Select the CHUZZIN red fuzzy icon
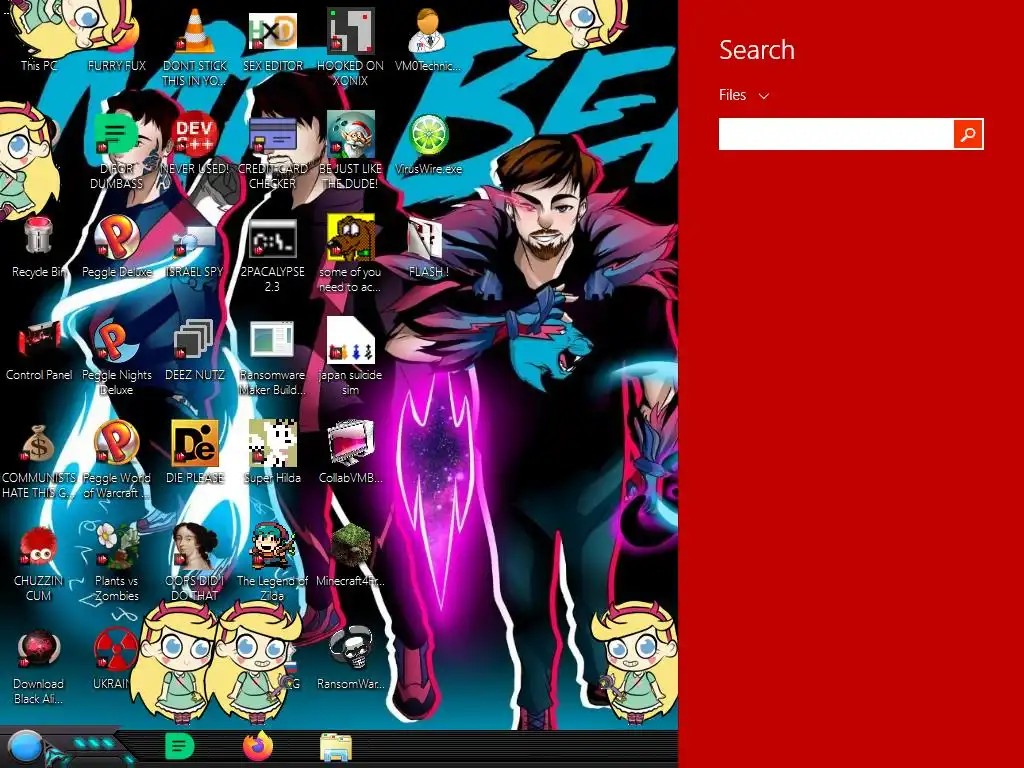 [x=38, y=547]
